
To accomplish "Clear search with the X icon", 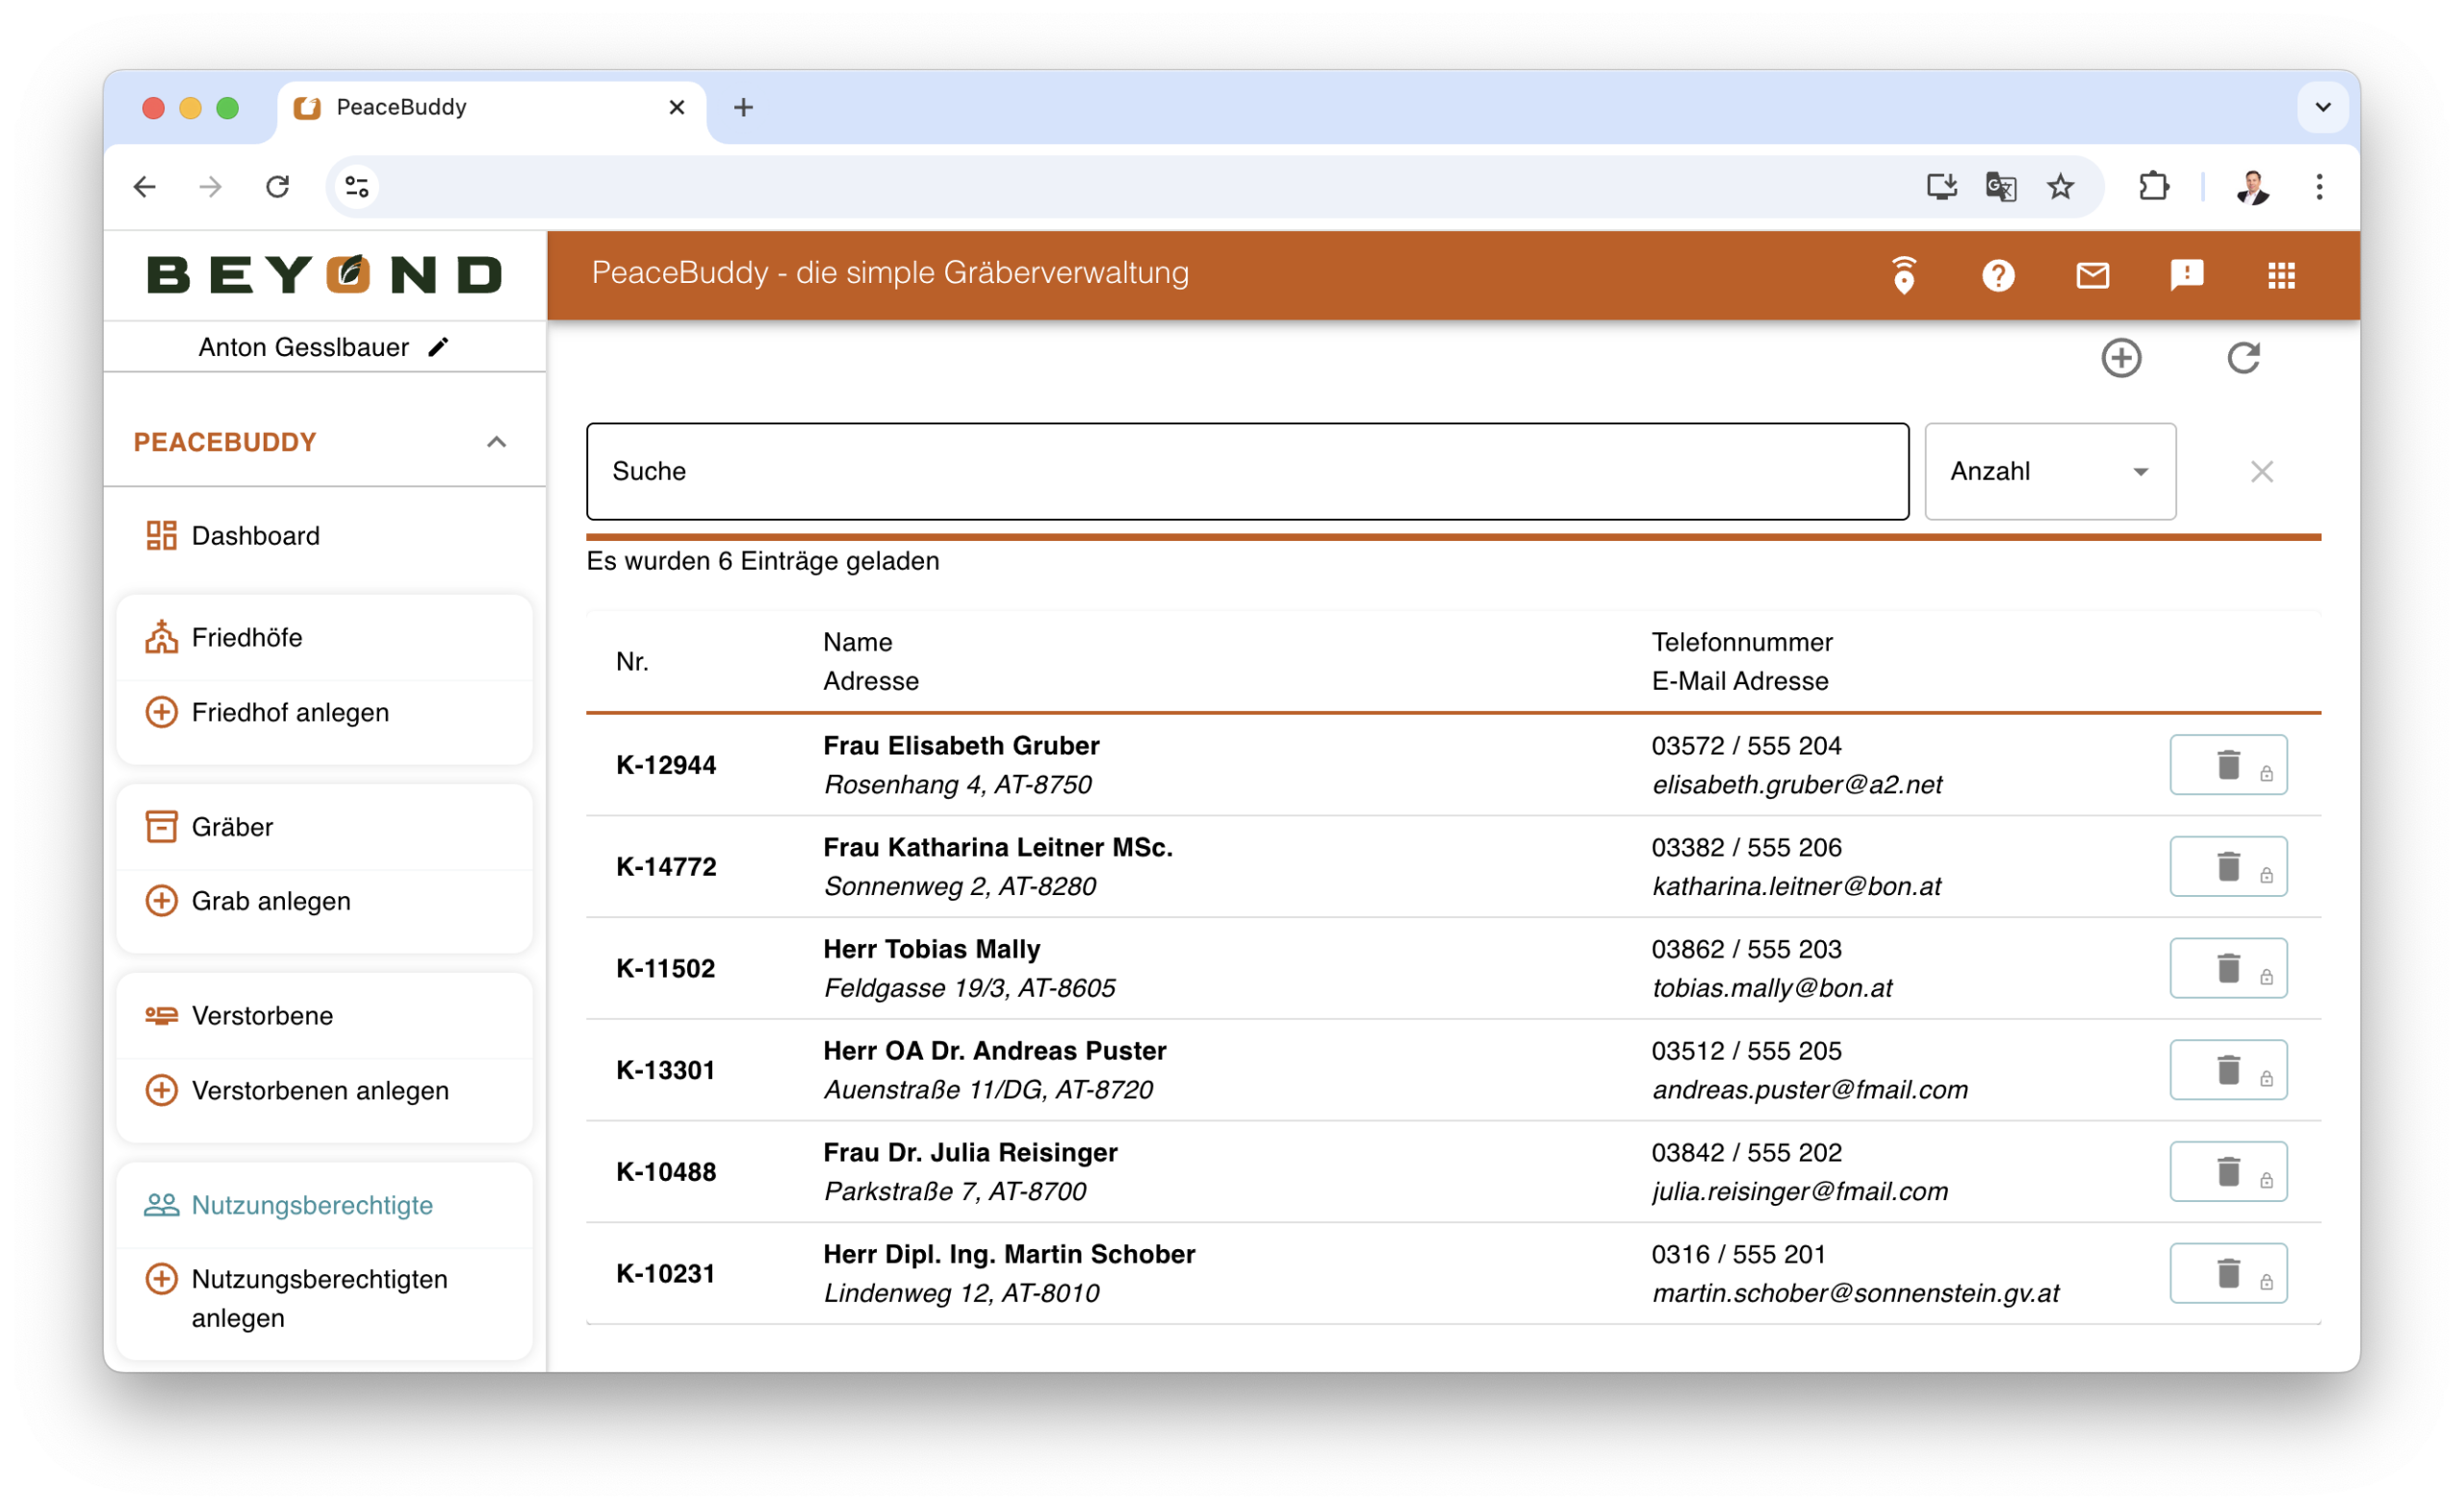I will (2261, 471).
